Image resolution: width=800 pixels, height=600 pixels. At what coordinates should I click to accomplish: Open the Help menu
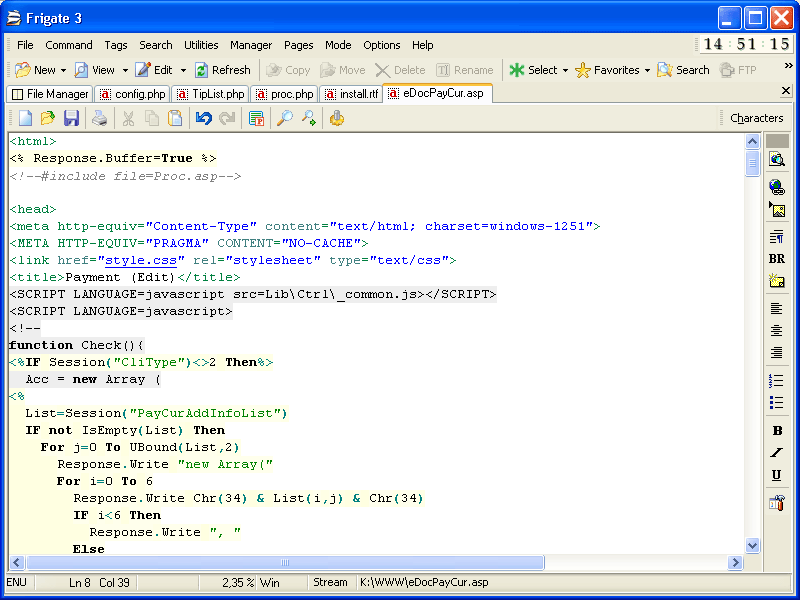point(422,45)
